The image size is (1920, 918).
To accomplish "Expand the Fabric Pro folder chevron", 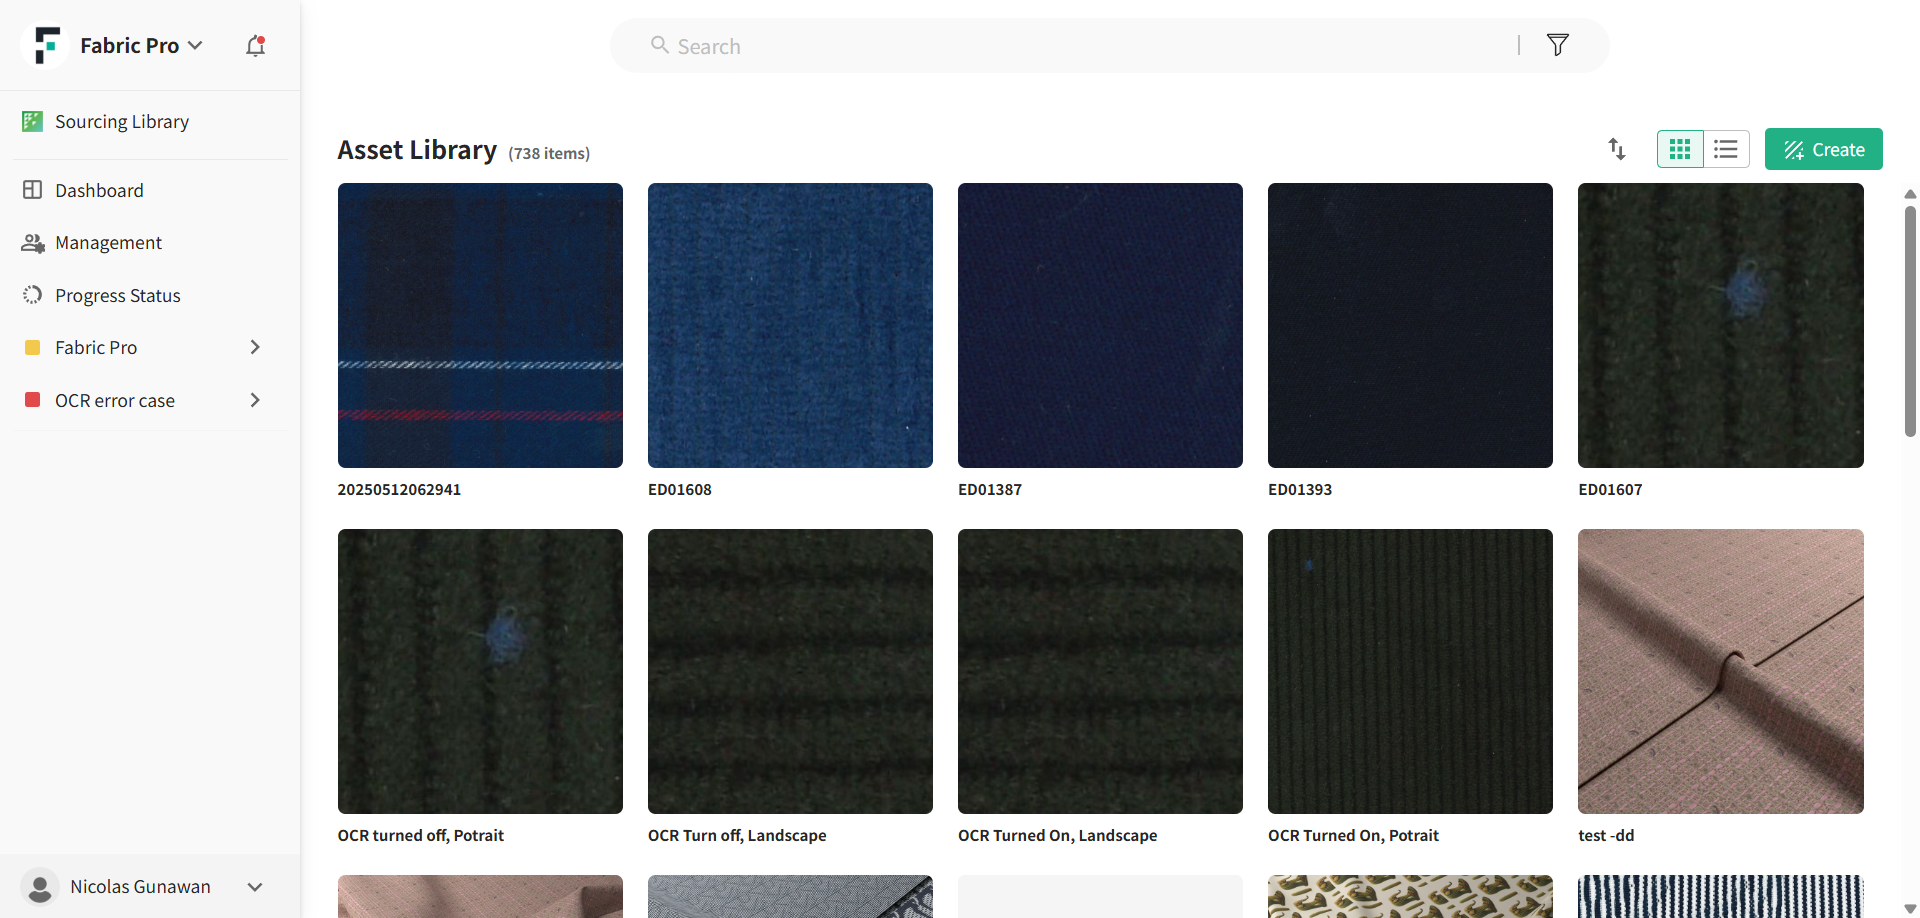I will tap(255, 347).
